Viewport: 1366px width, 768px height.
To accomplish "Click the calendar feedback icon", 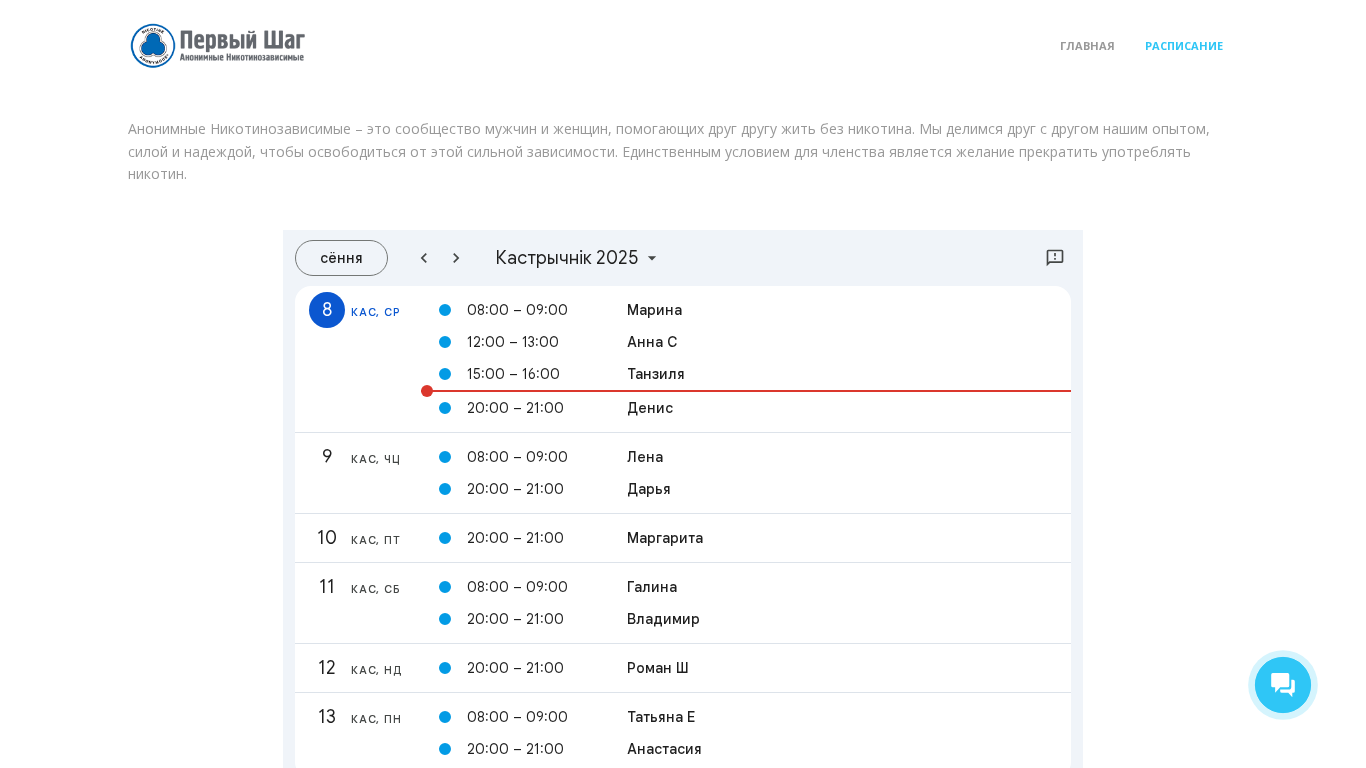I will coord(1054,258).
